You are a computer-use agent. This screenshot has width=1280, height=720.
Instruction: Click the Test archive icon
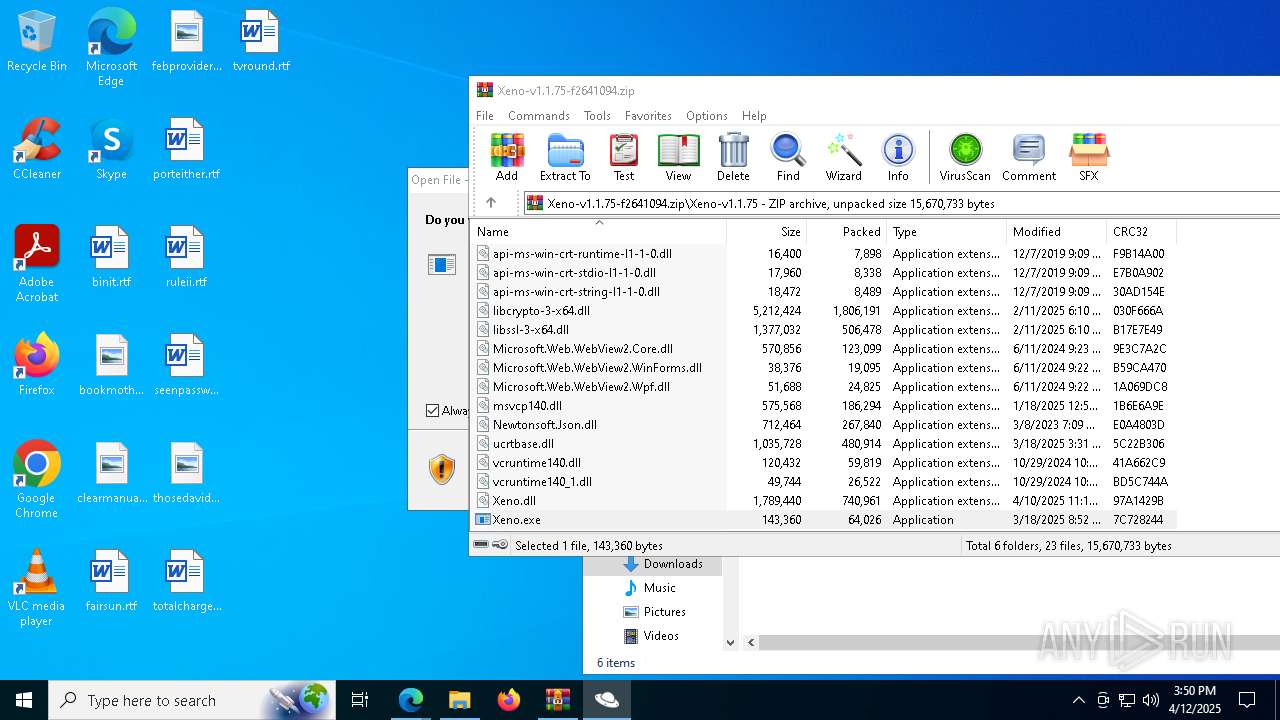coord(624,158)
